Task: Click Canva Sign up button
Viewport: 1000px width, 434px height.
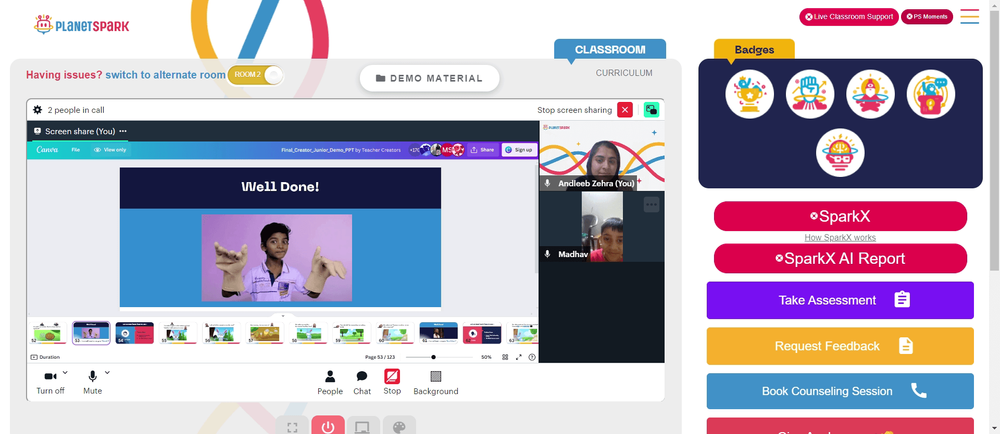Action: pyautogui.click(x=518, y=150)
